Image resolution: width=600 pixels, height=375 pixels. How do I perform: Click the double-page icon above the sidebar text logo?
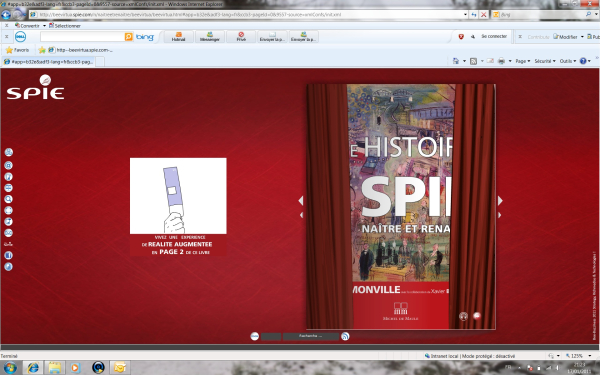[8, 233]
